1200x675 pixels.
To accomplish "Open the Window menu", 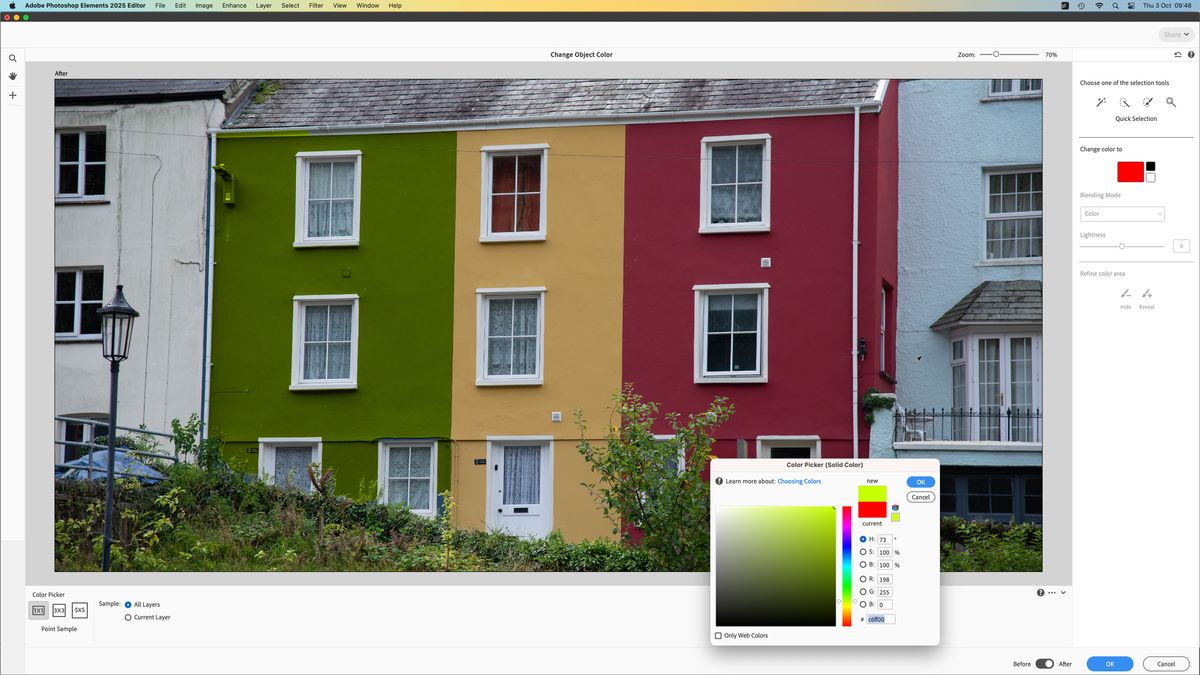I will pos(367,5).
